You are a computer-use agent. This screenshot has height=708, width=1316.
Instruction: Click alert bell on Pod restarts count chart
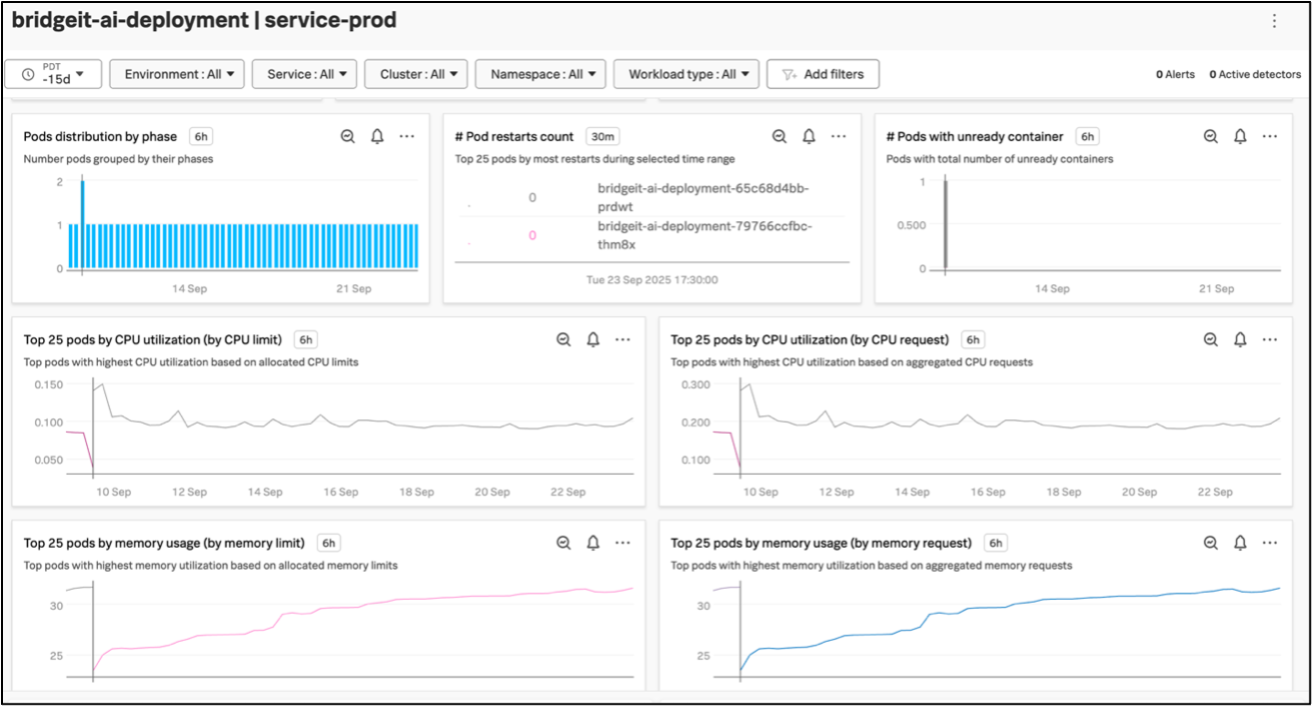click(809, 137)
